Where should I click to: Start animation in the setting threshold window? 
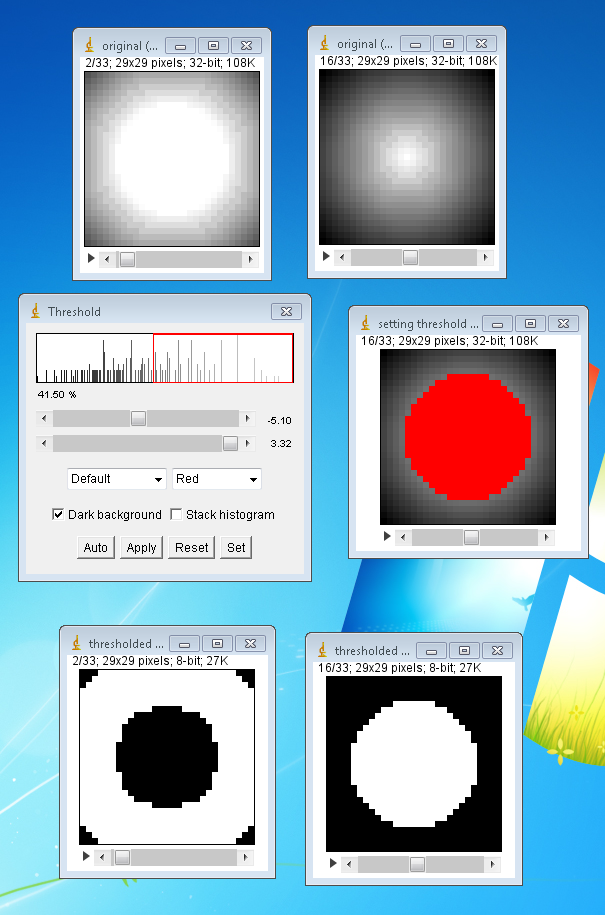pyautogui.click(x=387, y=537)
